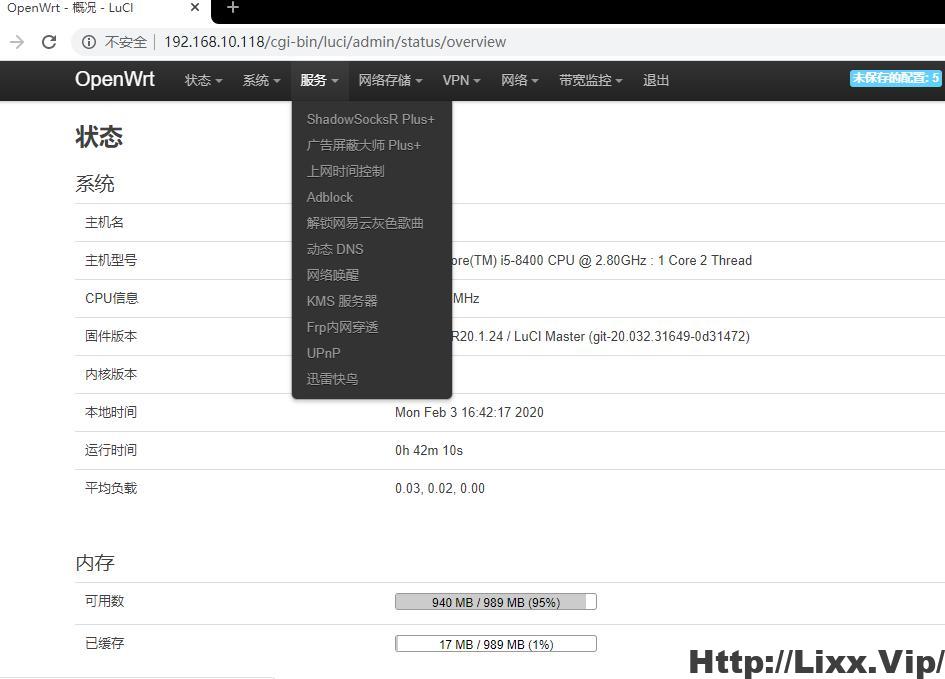Expand the 网络存储 dropdown
This screenshot has width=945, height=679.
click(x=389, y=80)
